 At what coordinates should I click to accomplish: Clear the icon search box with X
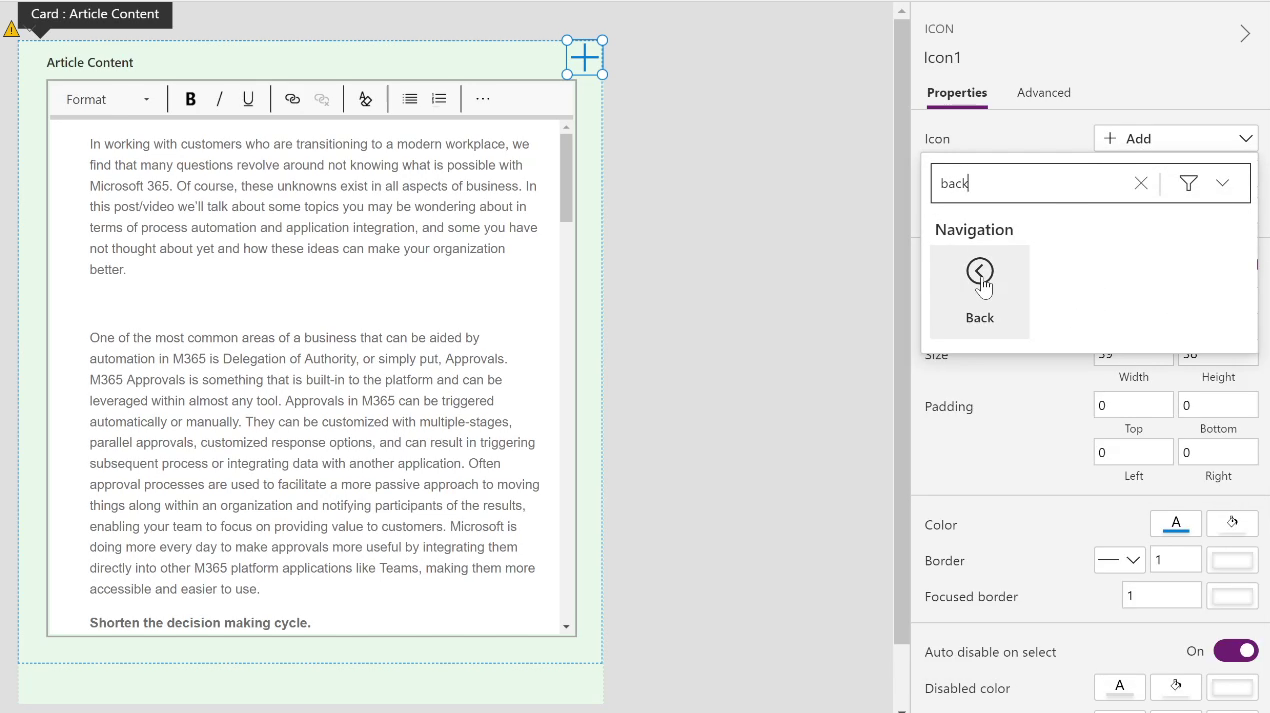click(x=1141, y=183)
